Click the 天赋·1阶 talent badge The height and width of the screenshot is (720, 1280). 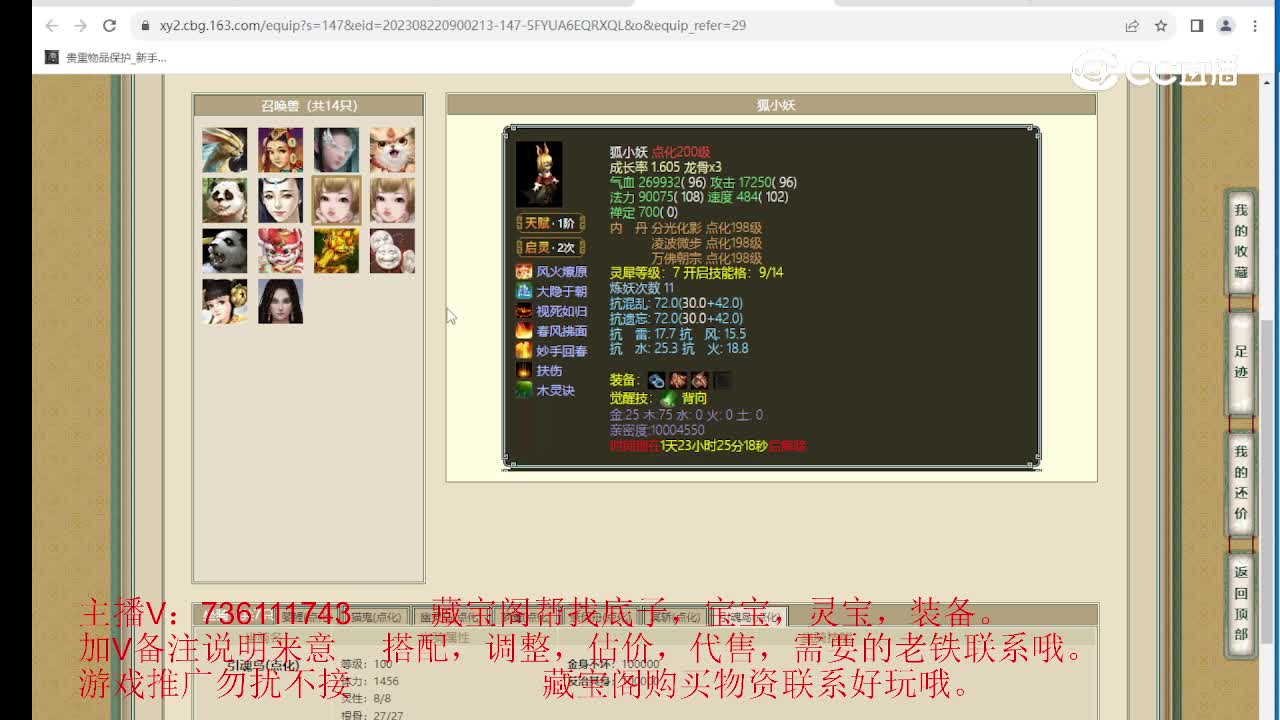pos(550,223)
